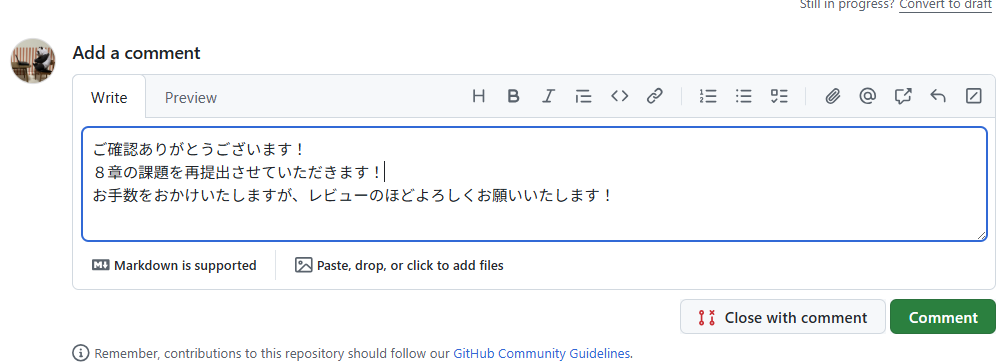Viewport: 1003px width, 362px height.
Task: Click inside the comment text area
Action: 534,184
